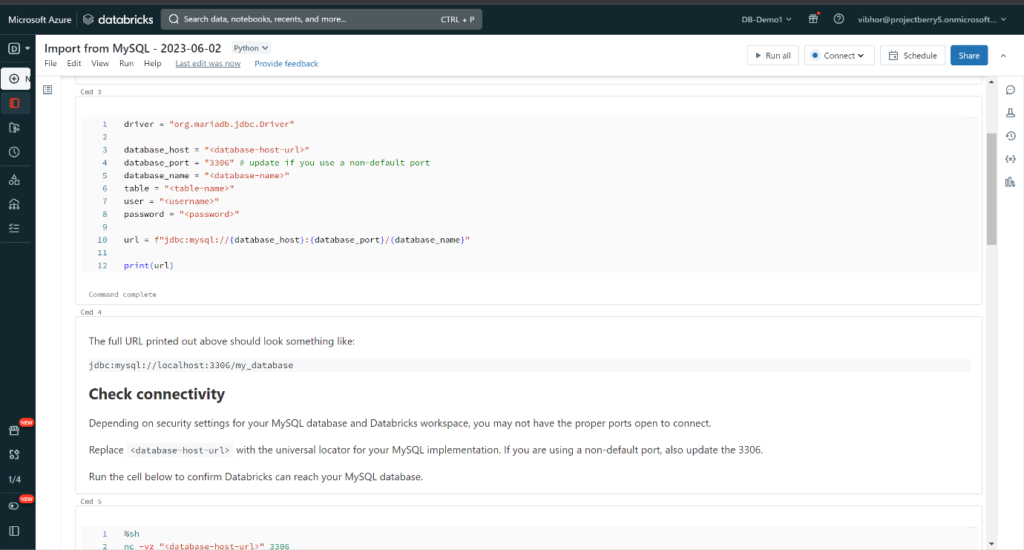Click the Last edit was now link

208,63
